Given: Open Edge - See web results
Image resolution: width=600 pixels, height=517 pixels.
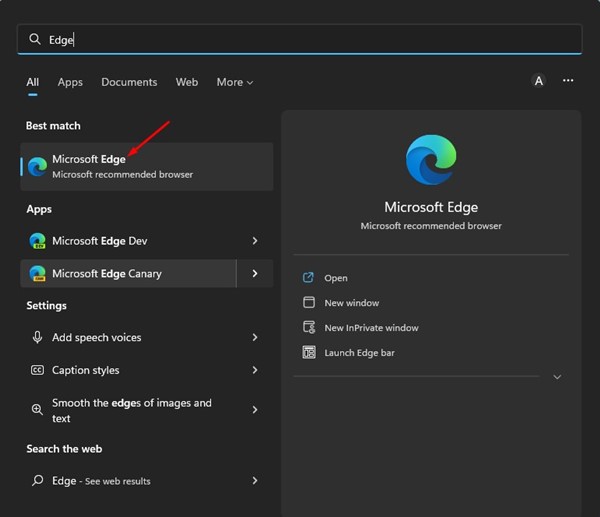Looking at the screenshot, I should tap(128, 481).
